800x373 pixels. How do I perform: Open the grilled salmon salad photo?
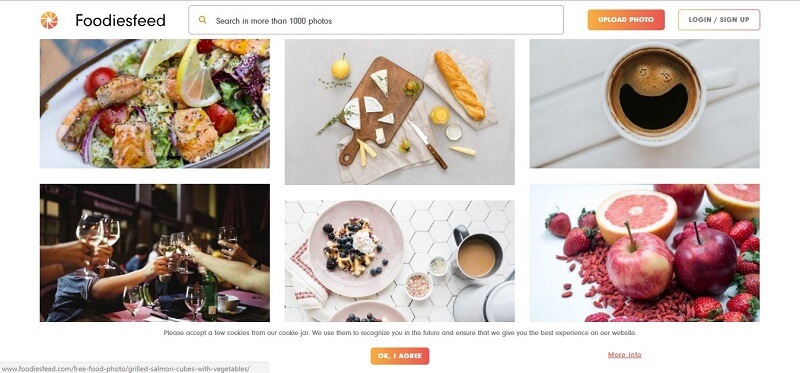pyautogui.click(x=155, y=104)
